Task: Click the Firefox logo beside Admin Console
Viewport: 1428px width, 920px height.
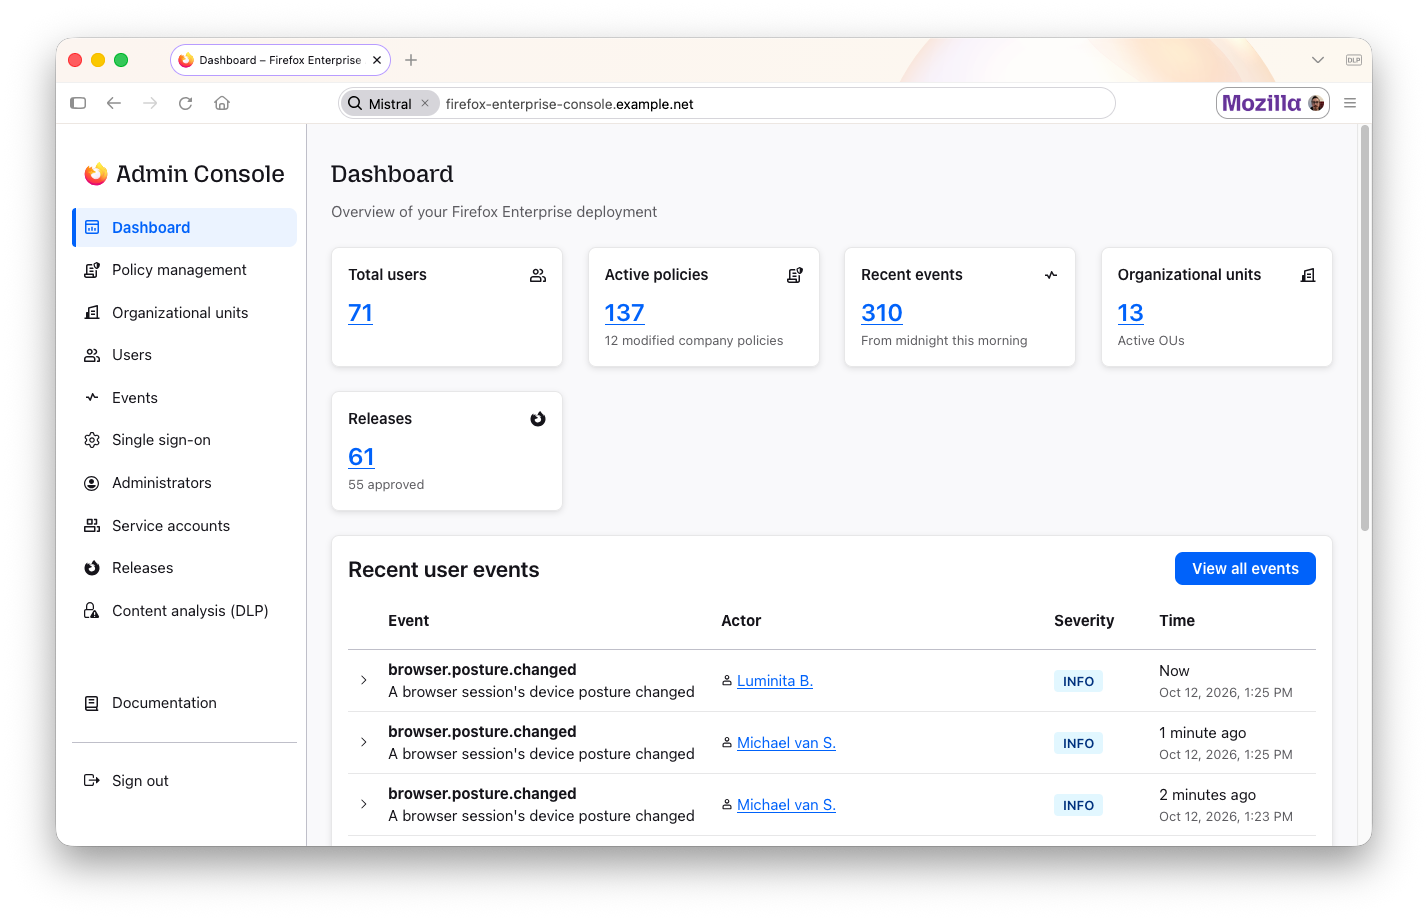Action: click(96, 174)
